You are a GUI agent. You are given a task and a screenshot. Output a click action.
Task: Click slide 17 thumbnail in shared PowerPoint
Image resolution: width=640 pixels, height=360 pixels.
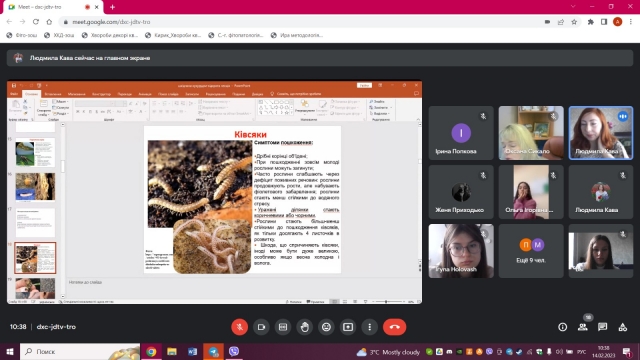tap(35, 222)
